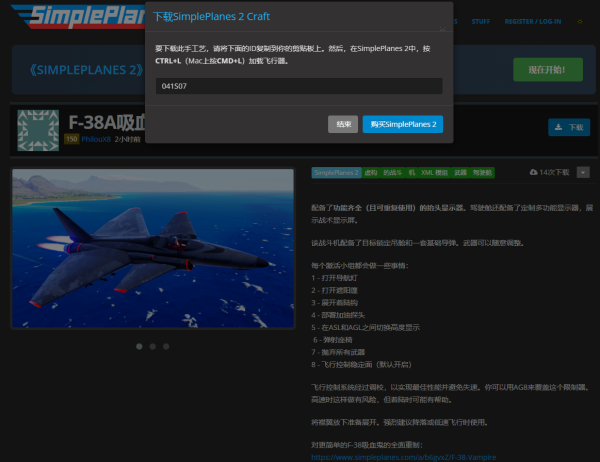Click the 结束 button in the dialog

(x=343, y=124)
